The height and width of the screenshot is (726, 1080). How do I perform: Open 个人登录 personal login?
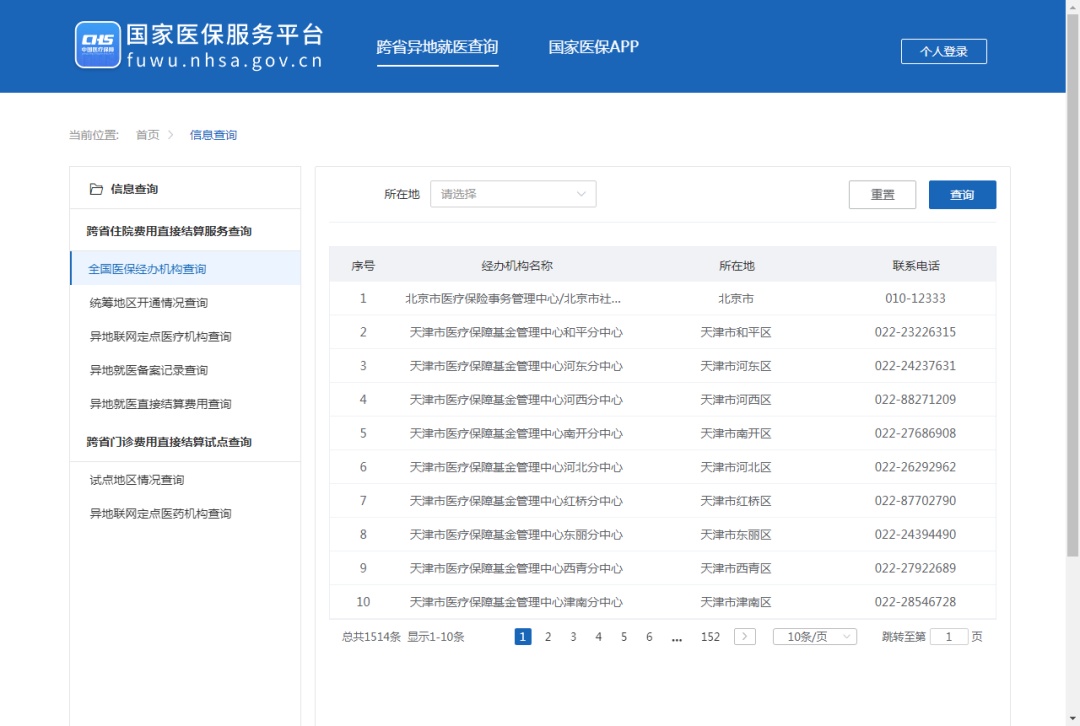(x=943, y=51)
